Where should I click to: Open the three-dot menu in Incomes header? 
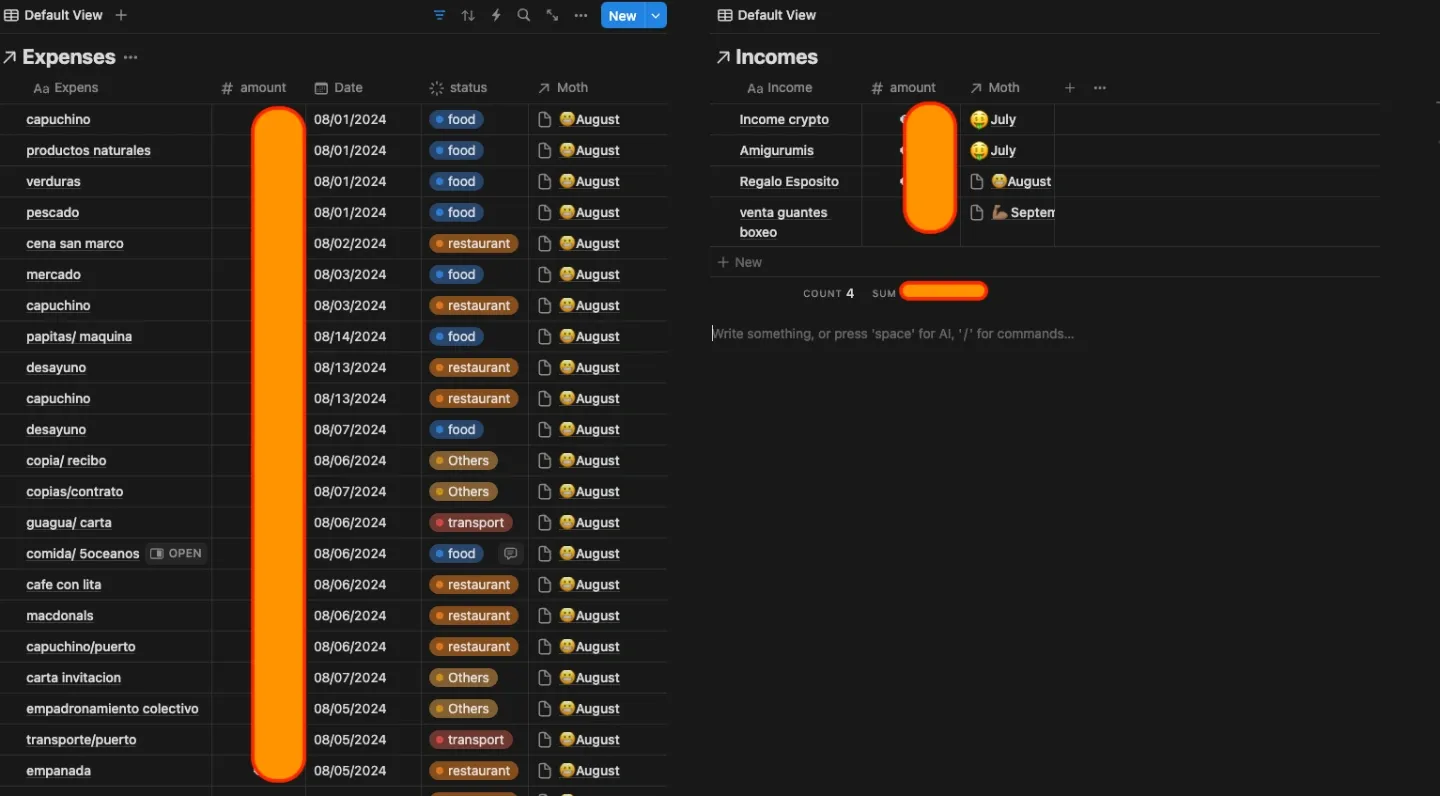1100,88
